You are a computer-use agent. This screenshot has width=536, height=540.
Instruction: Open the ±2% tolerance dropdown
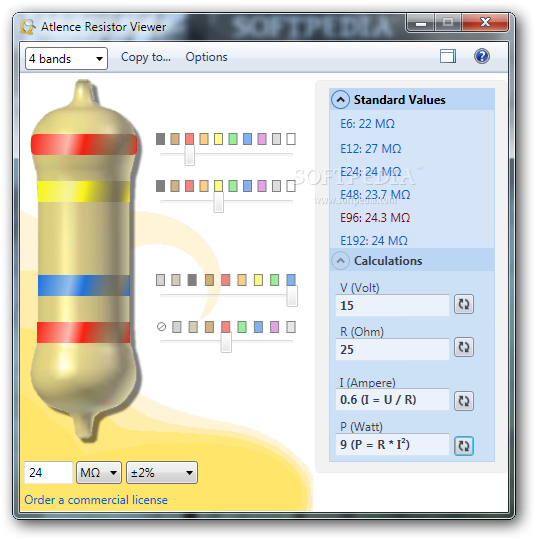[x=162, y=472]
